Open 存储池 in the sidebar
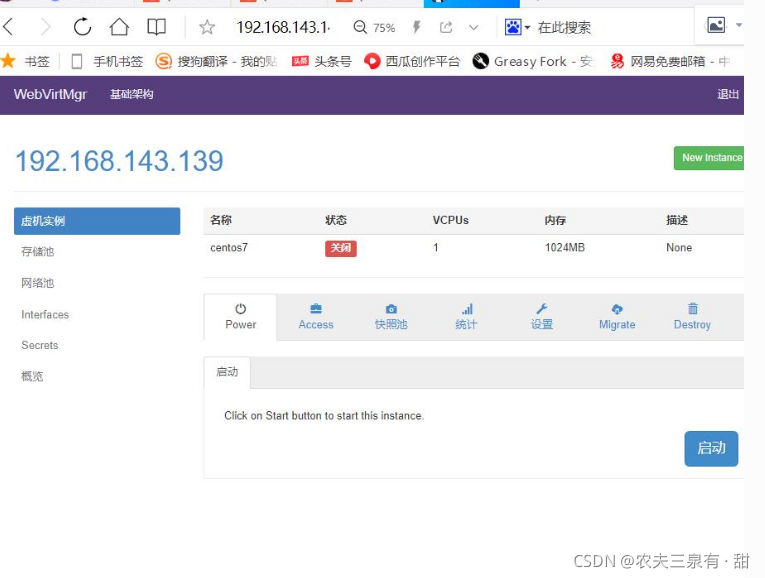 coord(38,252)
